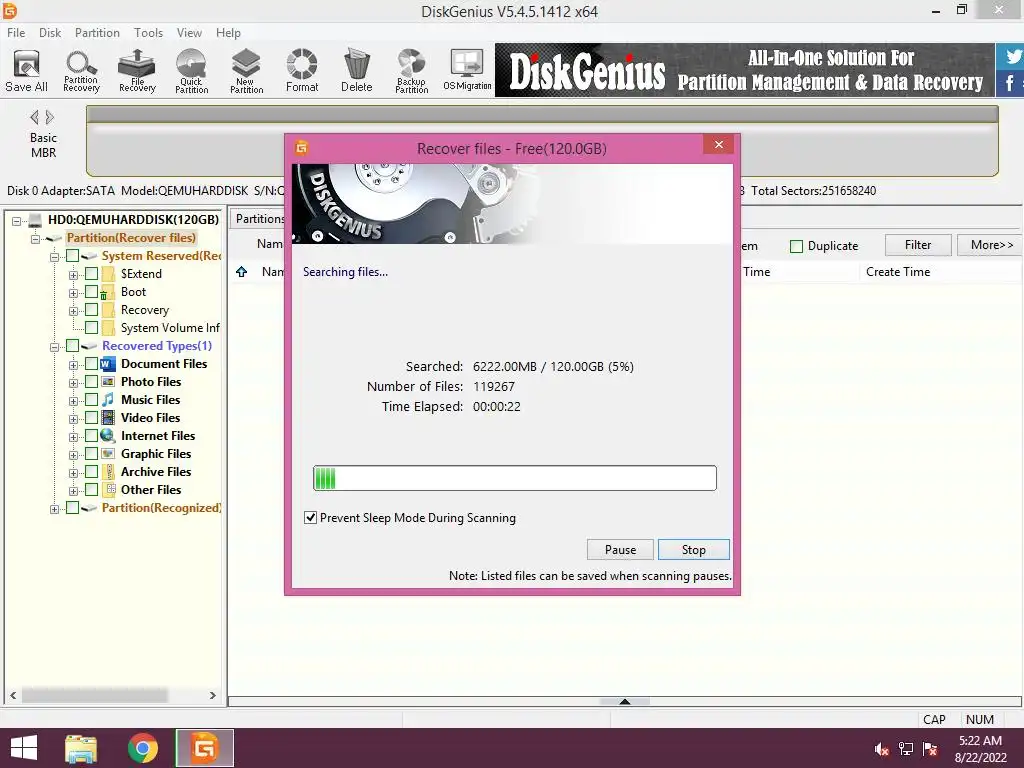Viewport: 1024px width, 768px height.
Task: Open Backup Partition tool
Action: click(411, 71)
